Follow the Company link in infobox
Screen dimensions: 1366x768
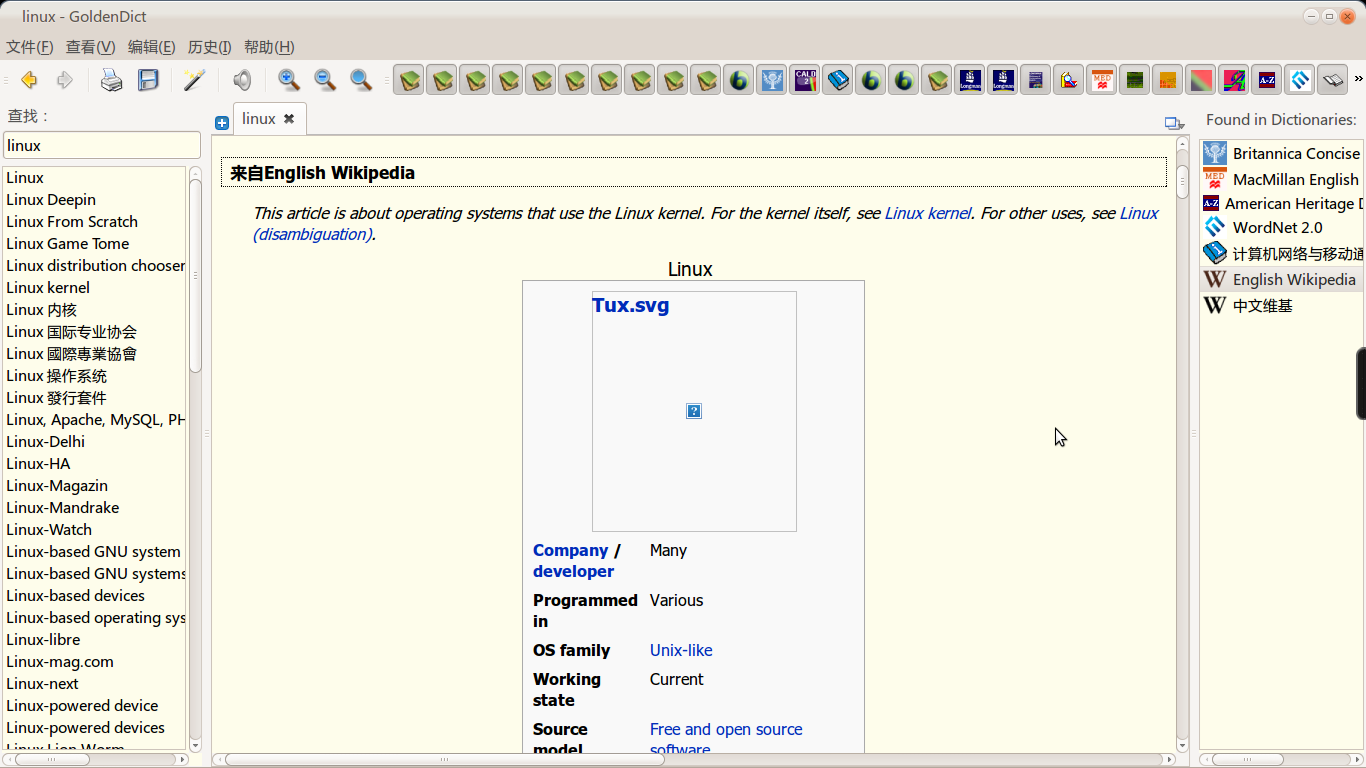[x=570, y=550]
